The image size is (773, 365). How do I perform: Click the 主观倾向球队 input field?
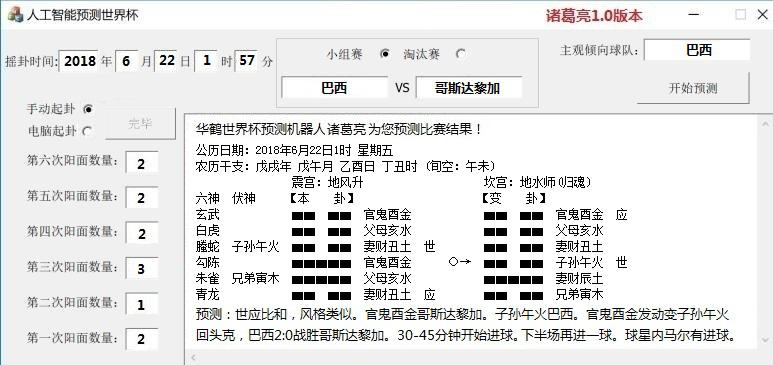pyautogui.click(x=698, y=50)
